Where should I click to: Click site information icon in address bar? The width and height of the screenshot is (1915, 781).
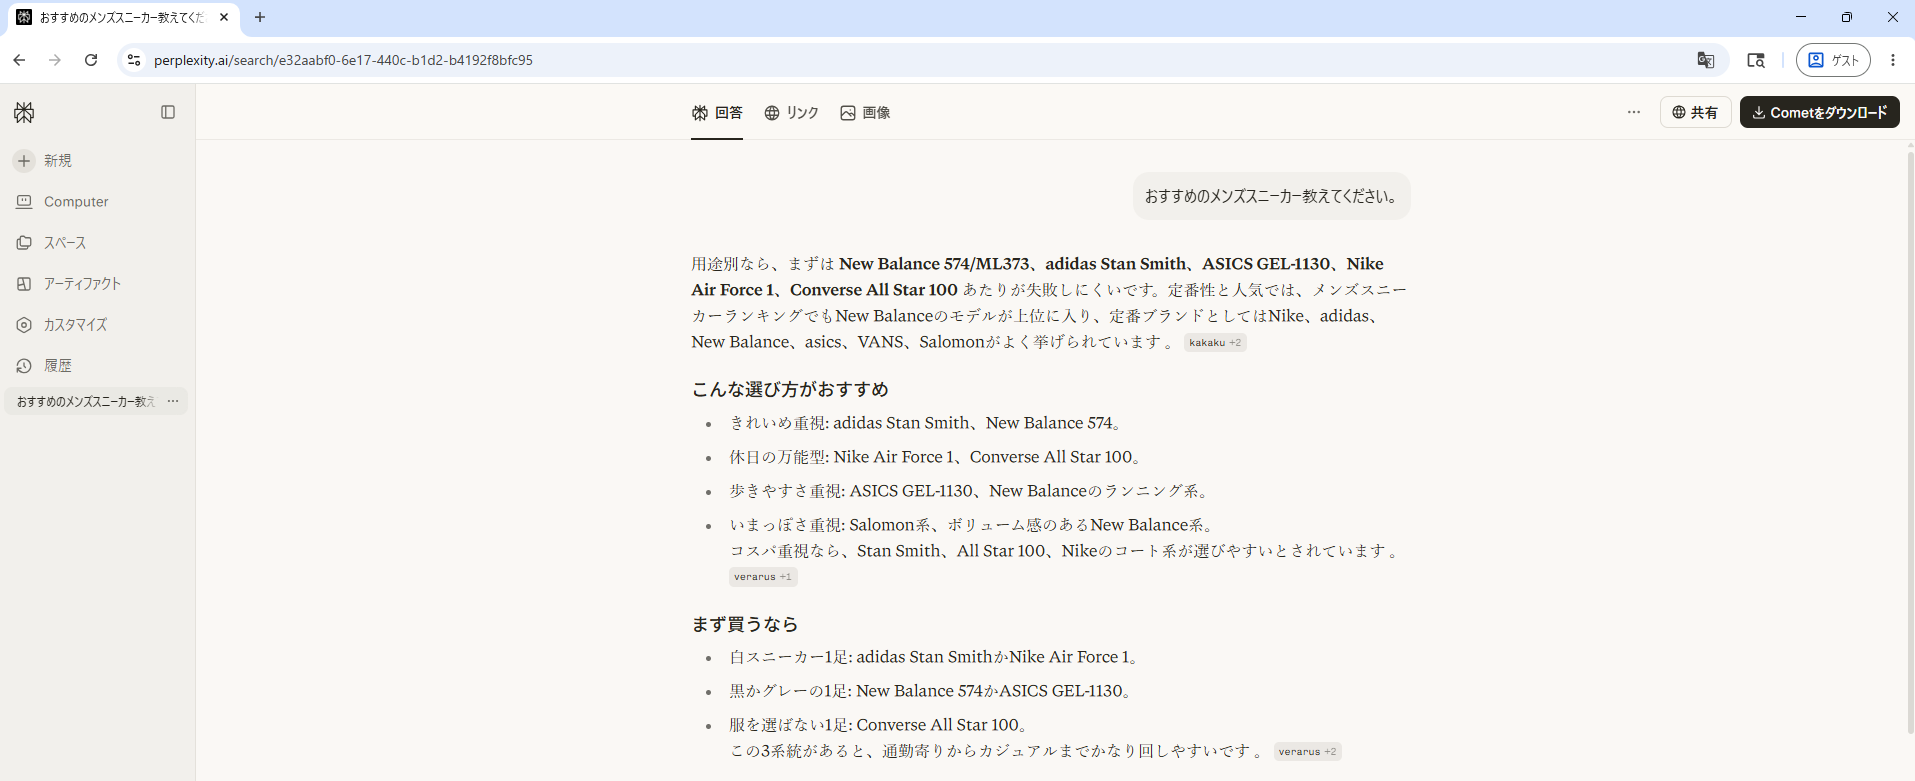[134, 60]
